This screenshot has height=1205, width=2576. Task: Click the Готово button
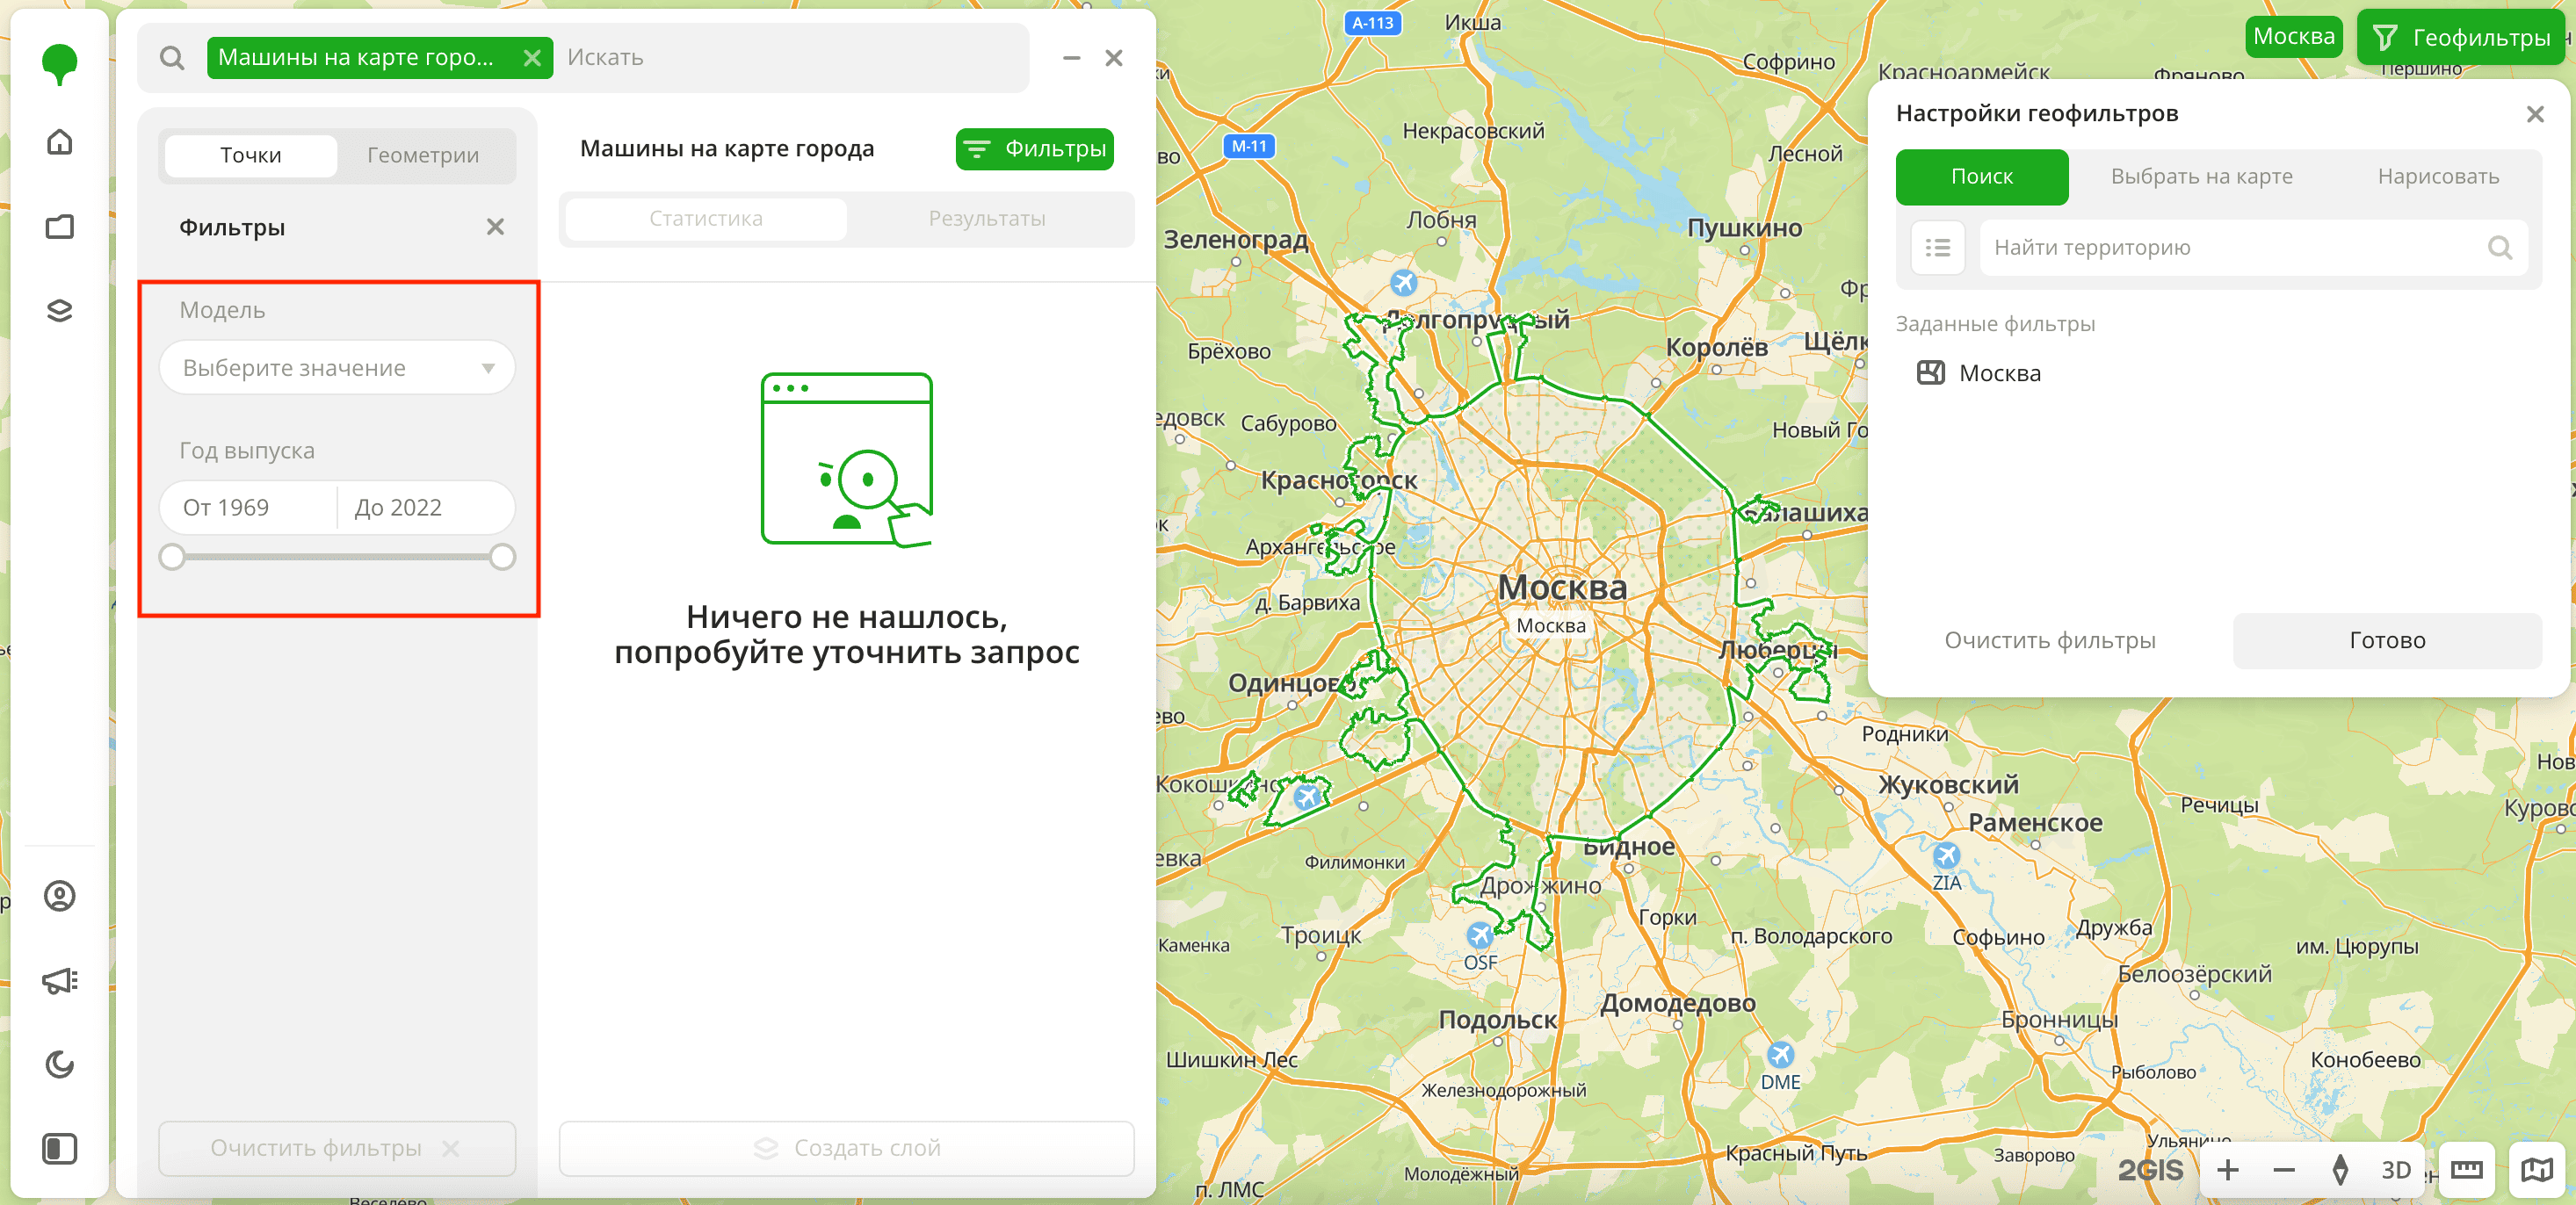2387,641
